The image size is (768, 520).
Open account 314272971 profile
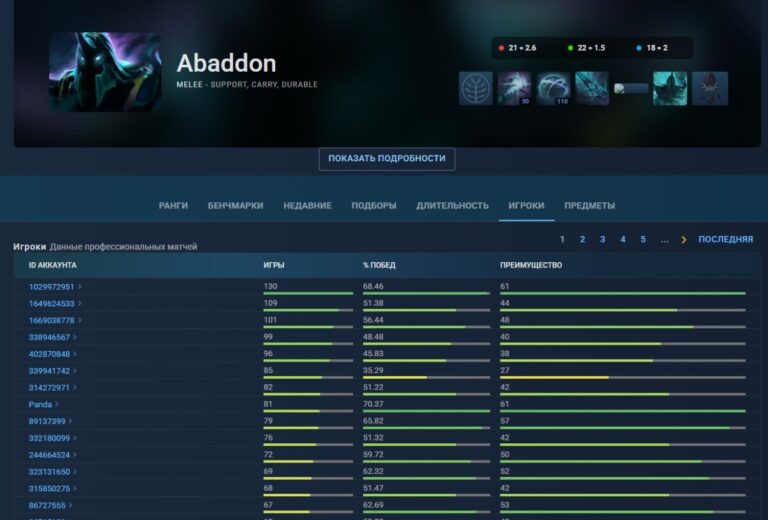pos(49,388)
